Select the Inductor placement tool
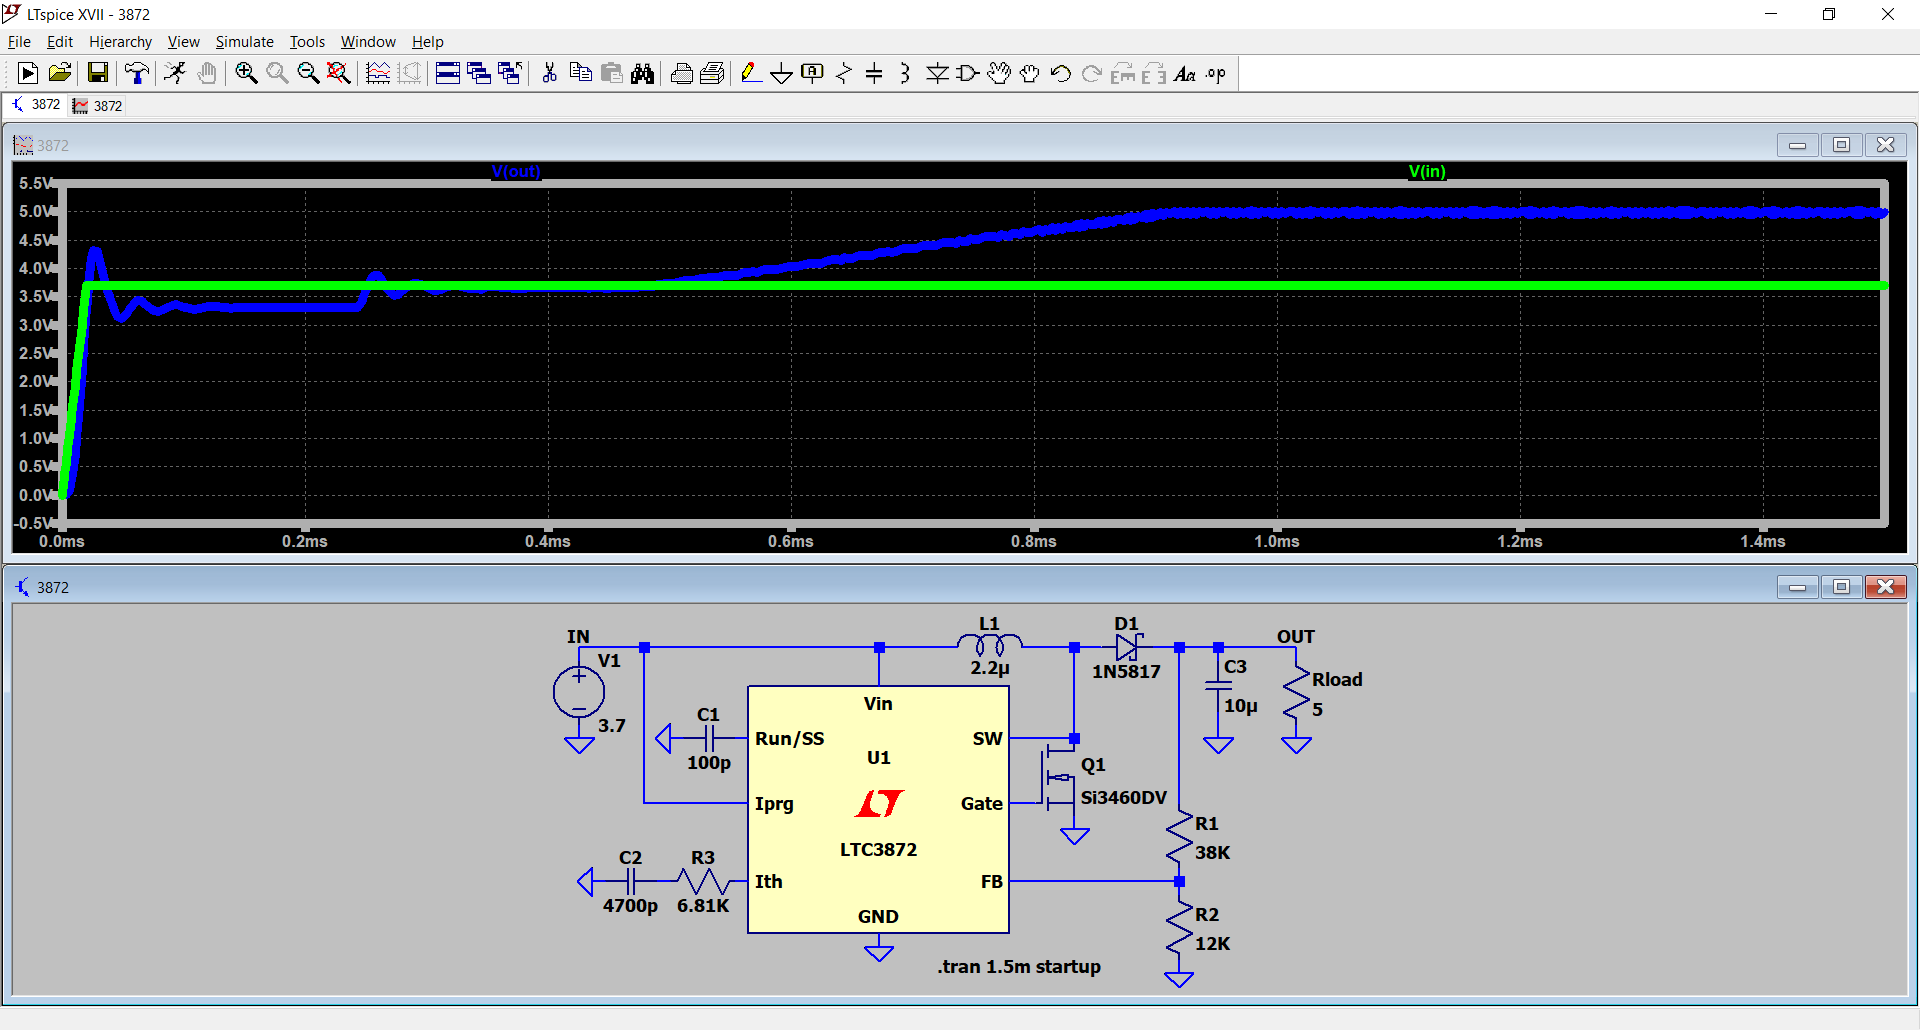This screenshot has width=1920, height=1030. coord(905,73)
